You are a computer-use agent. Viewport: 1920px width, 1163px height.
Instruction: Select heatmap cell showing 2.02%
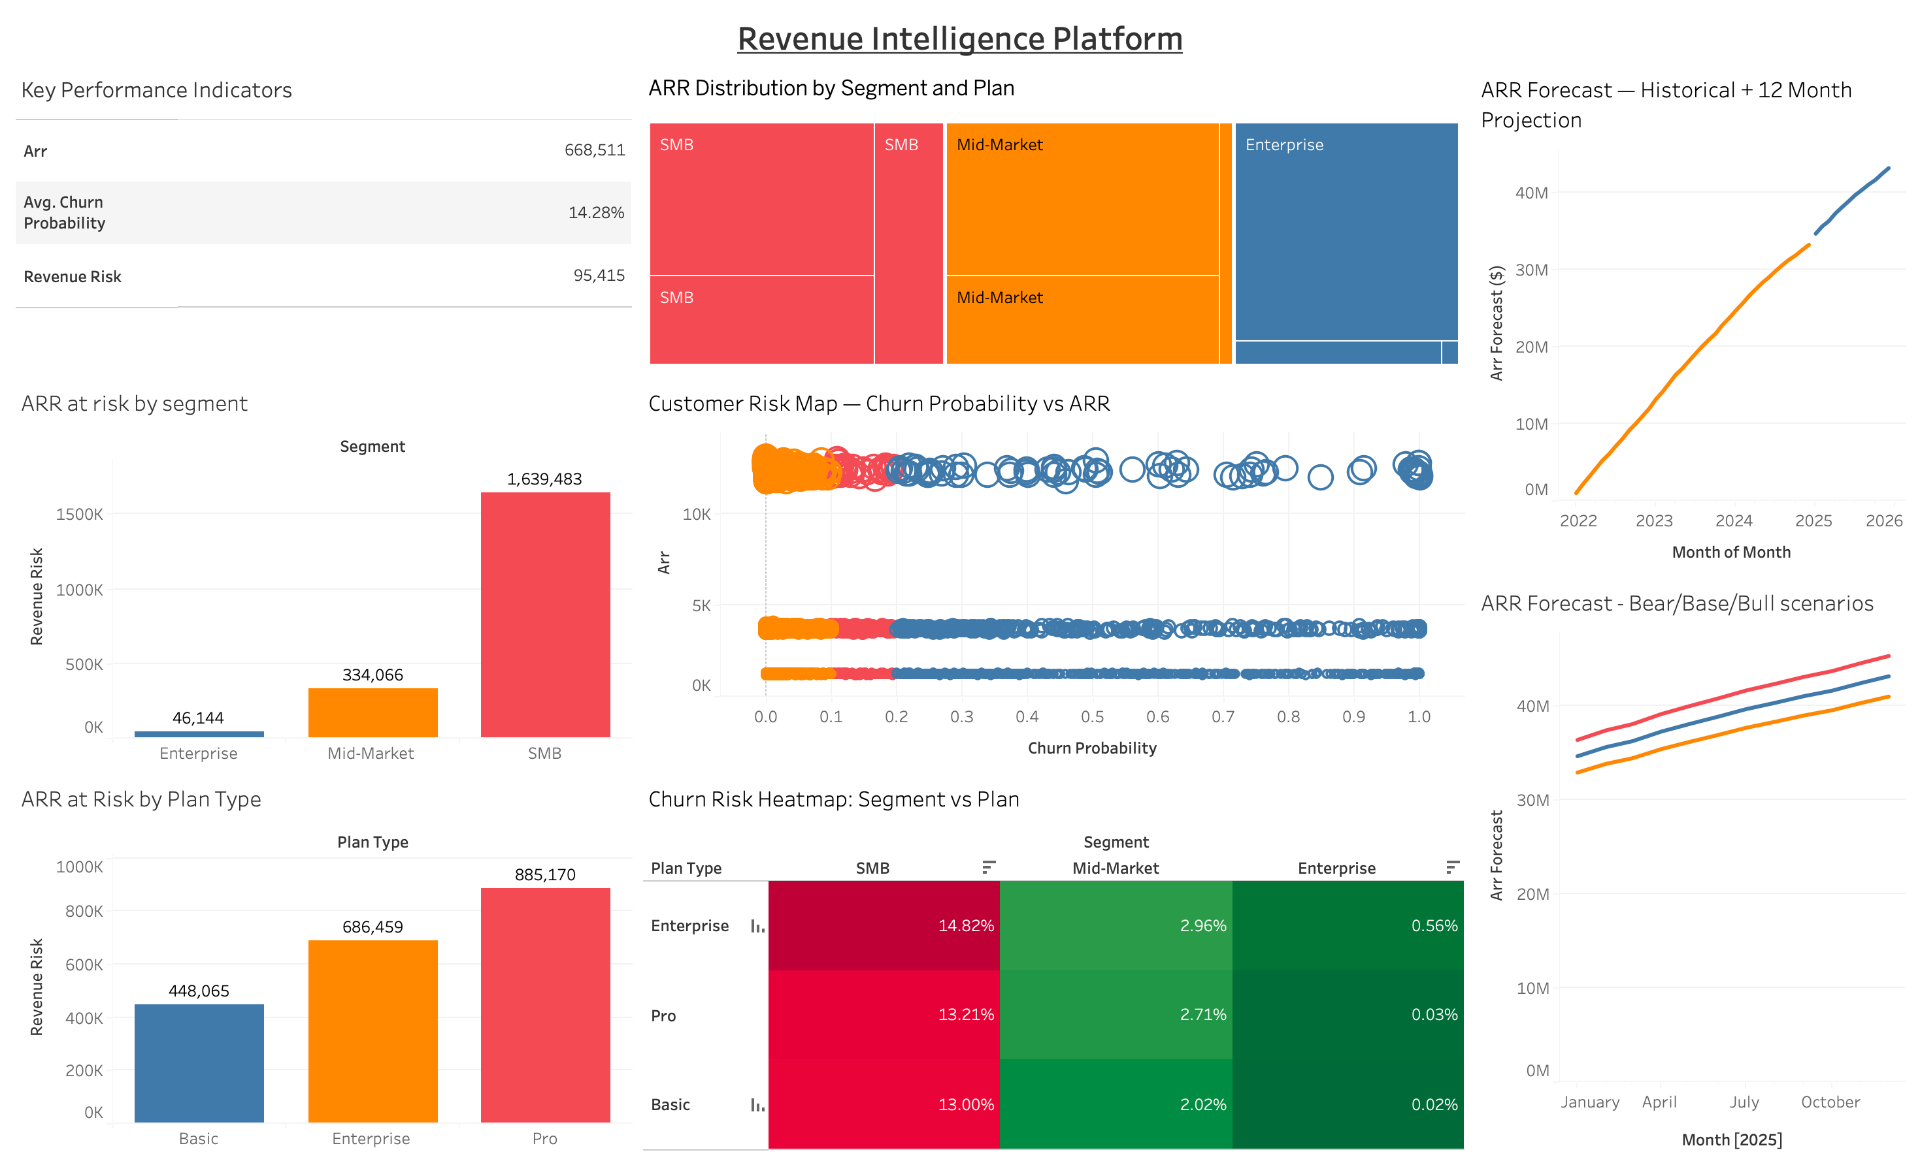tap(1116, 1104)
